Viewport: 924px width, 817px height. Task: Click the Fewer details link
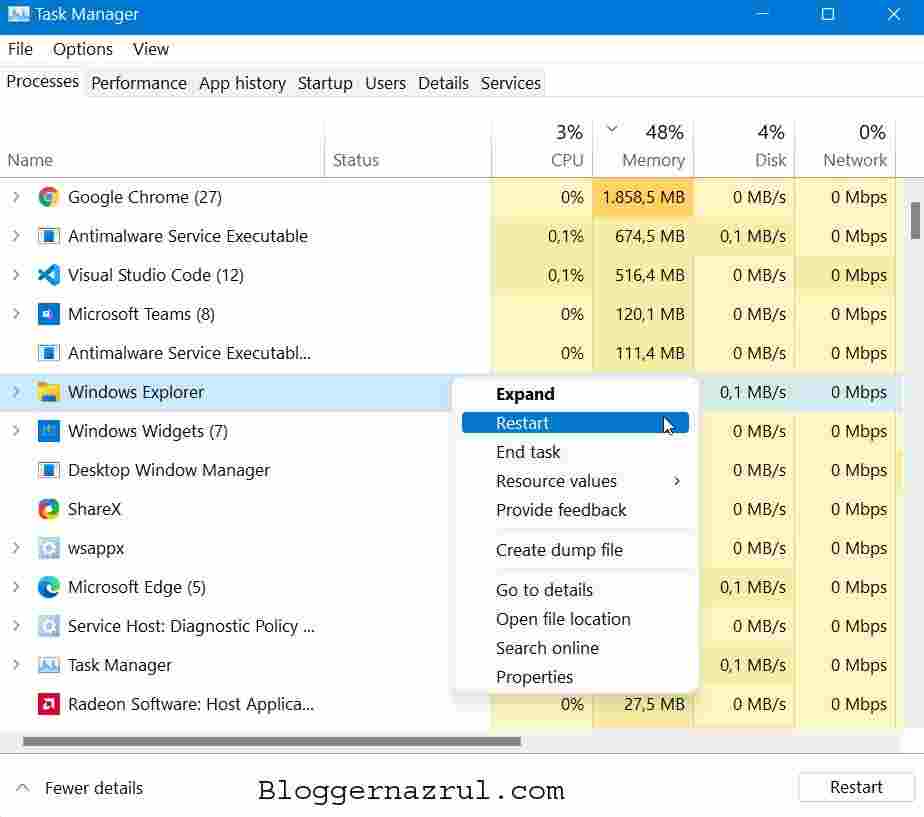pos(94,788)
